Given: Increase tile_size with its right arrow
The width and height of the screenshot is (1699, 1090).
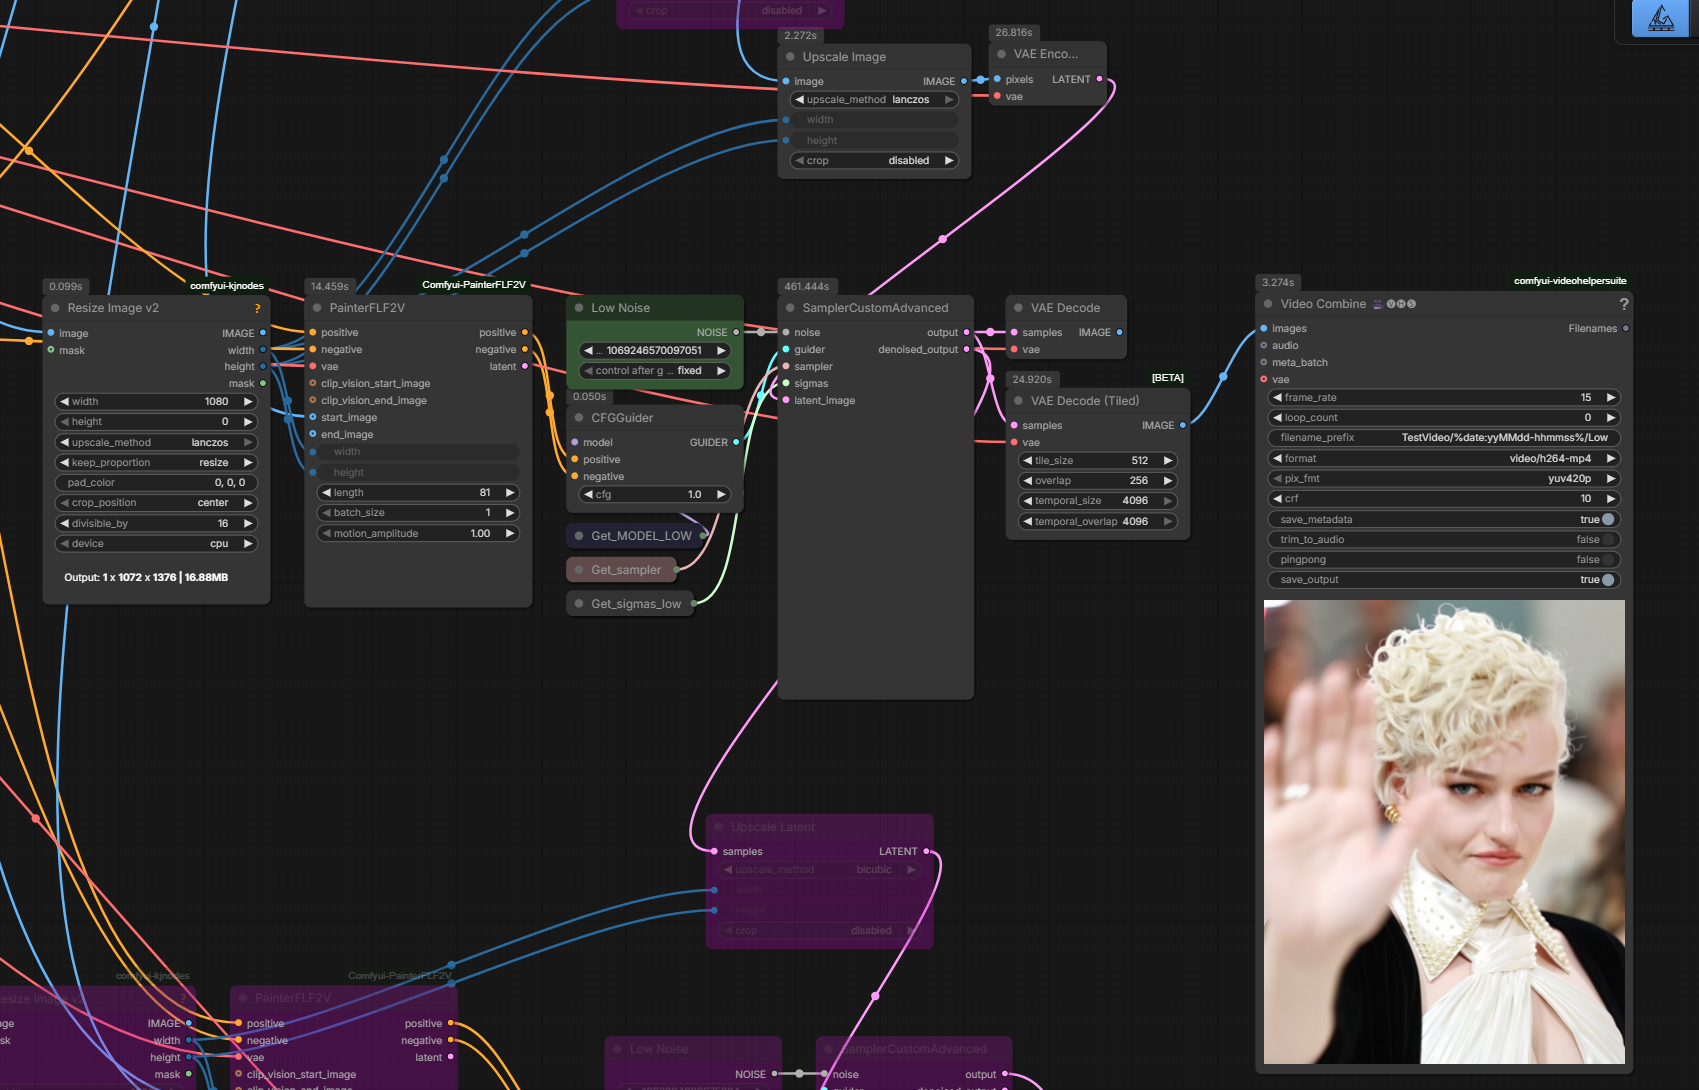Looking at the screenshot, I should (x=1167, y=461).
